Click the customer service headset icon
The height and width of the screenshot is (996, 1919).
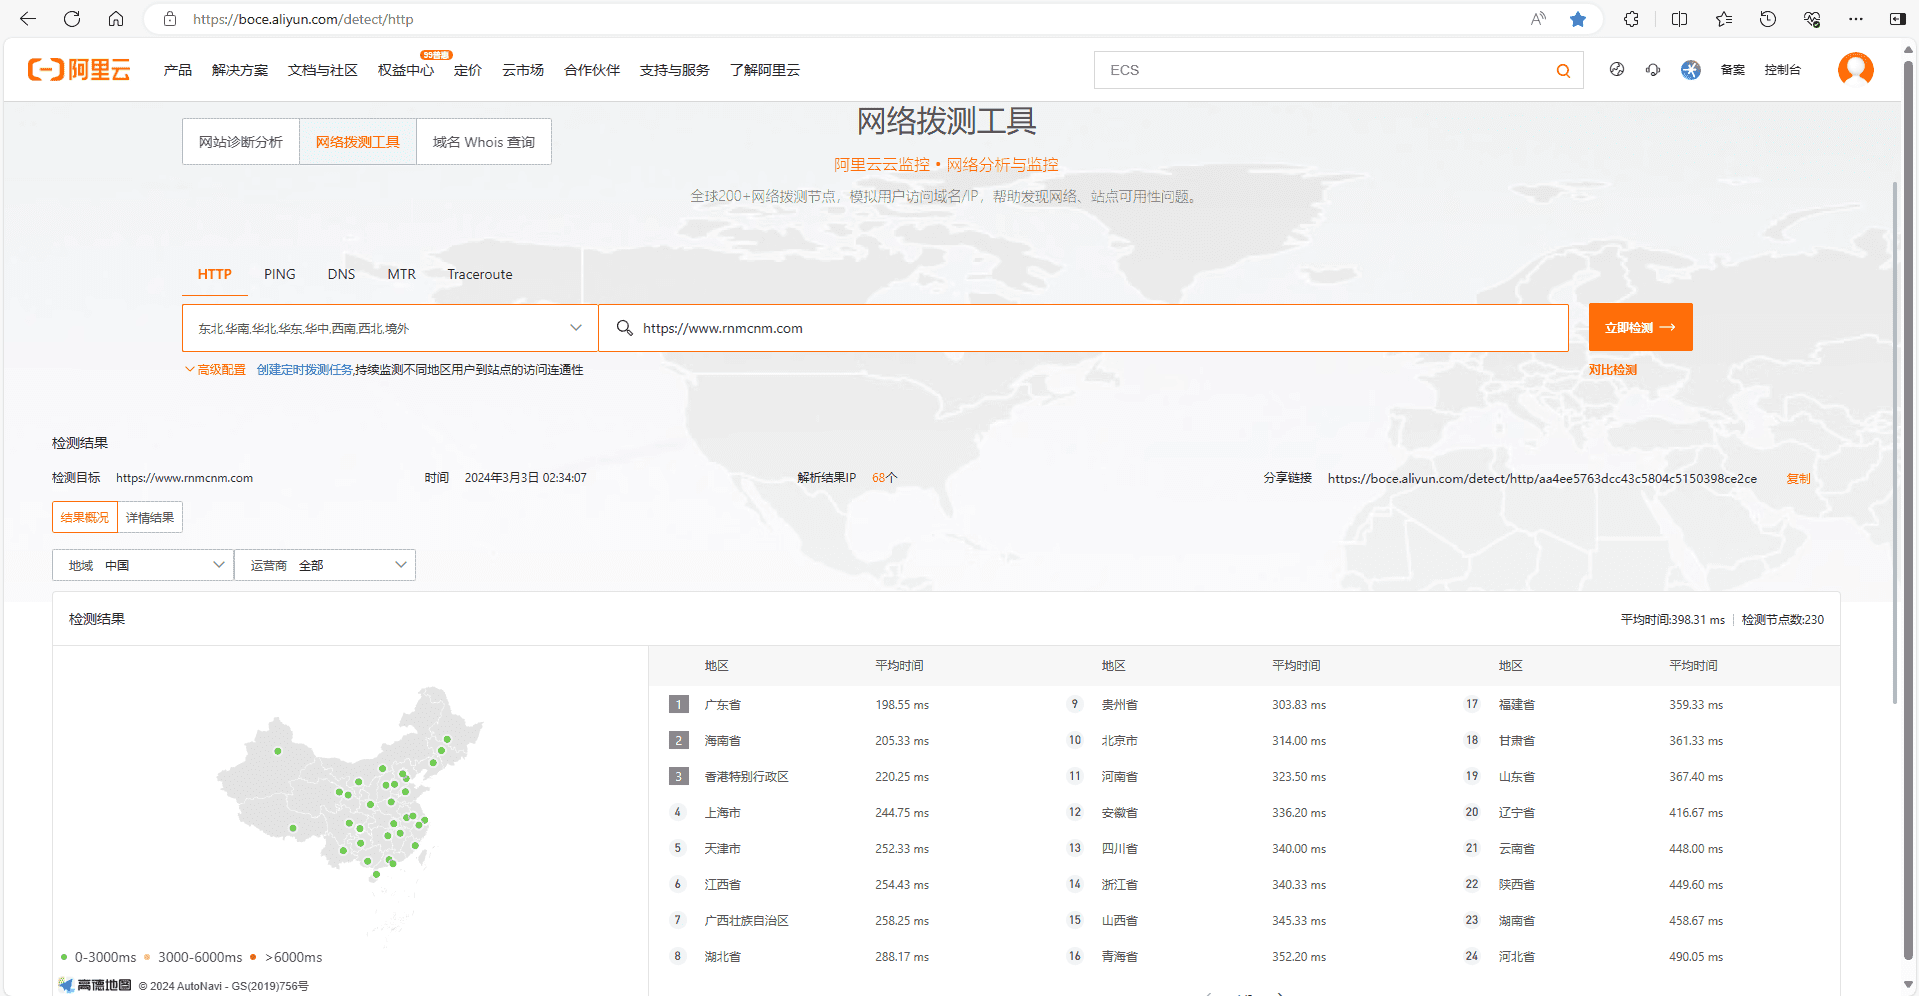pos(1652,70)
